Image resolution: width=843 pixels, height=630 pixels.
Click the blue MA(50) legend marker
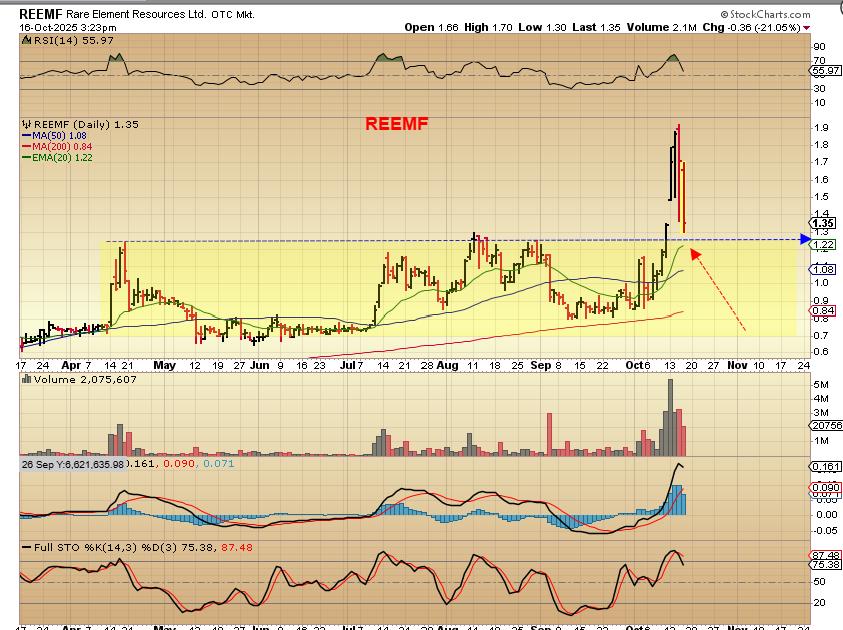27,135
